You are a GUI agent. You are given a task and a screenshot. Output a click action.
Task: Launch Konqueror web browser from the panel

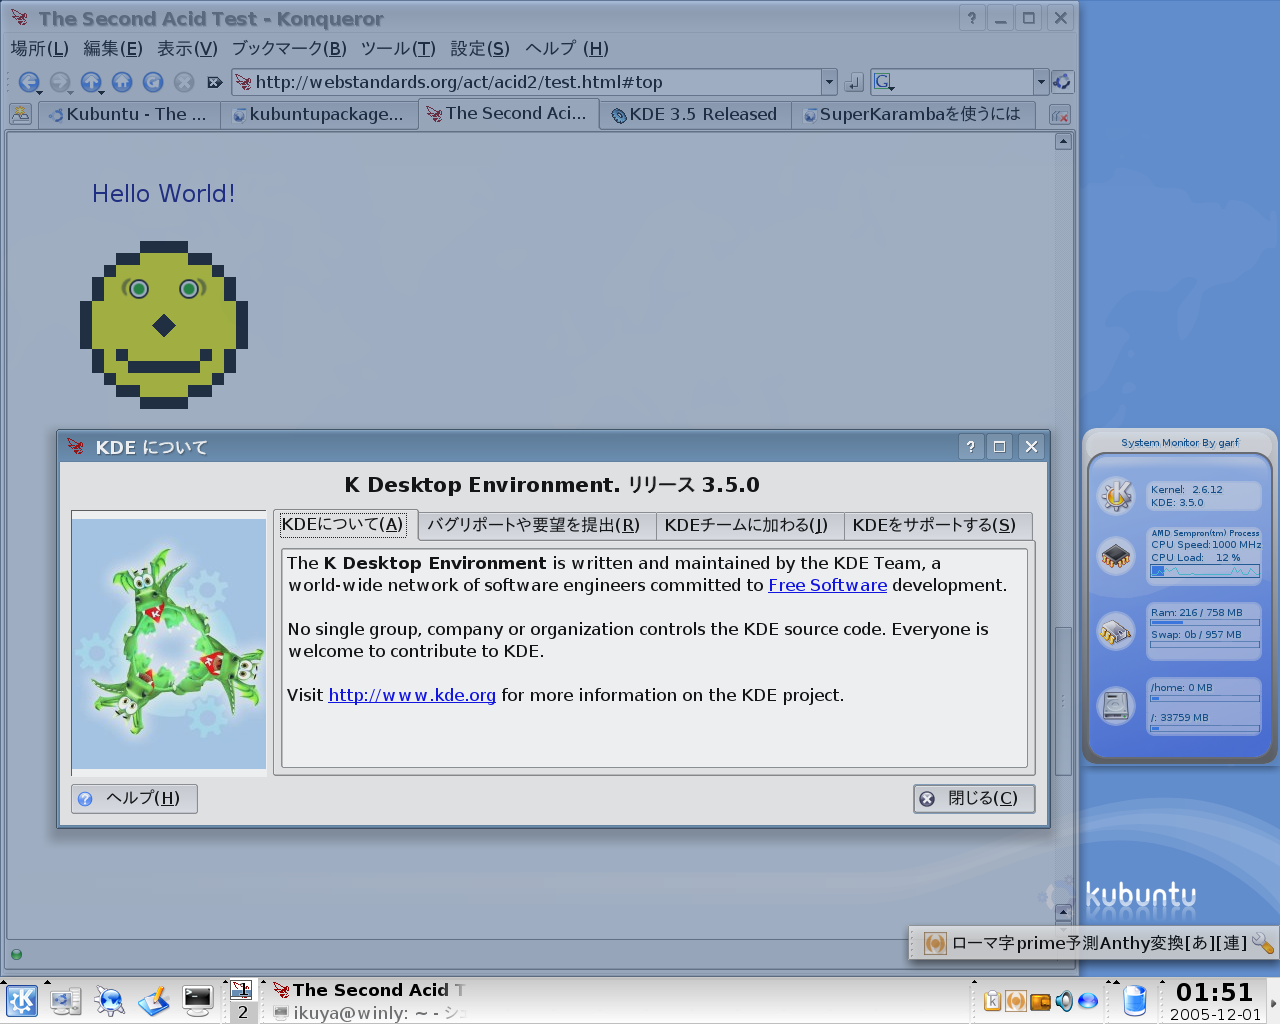[110, 1000]
